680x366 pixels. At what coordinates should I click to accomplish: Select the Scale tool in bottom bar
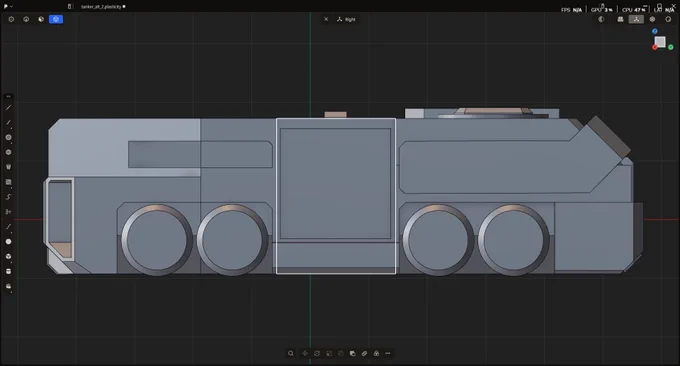click(329, 353)
